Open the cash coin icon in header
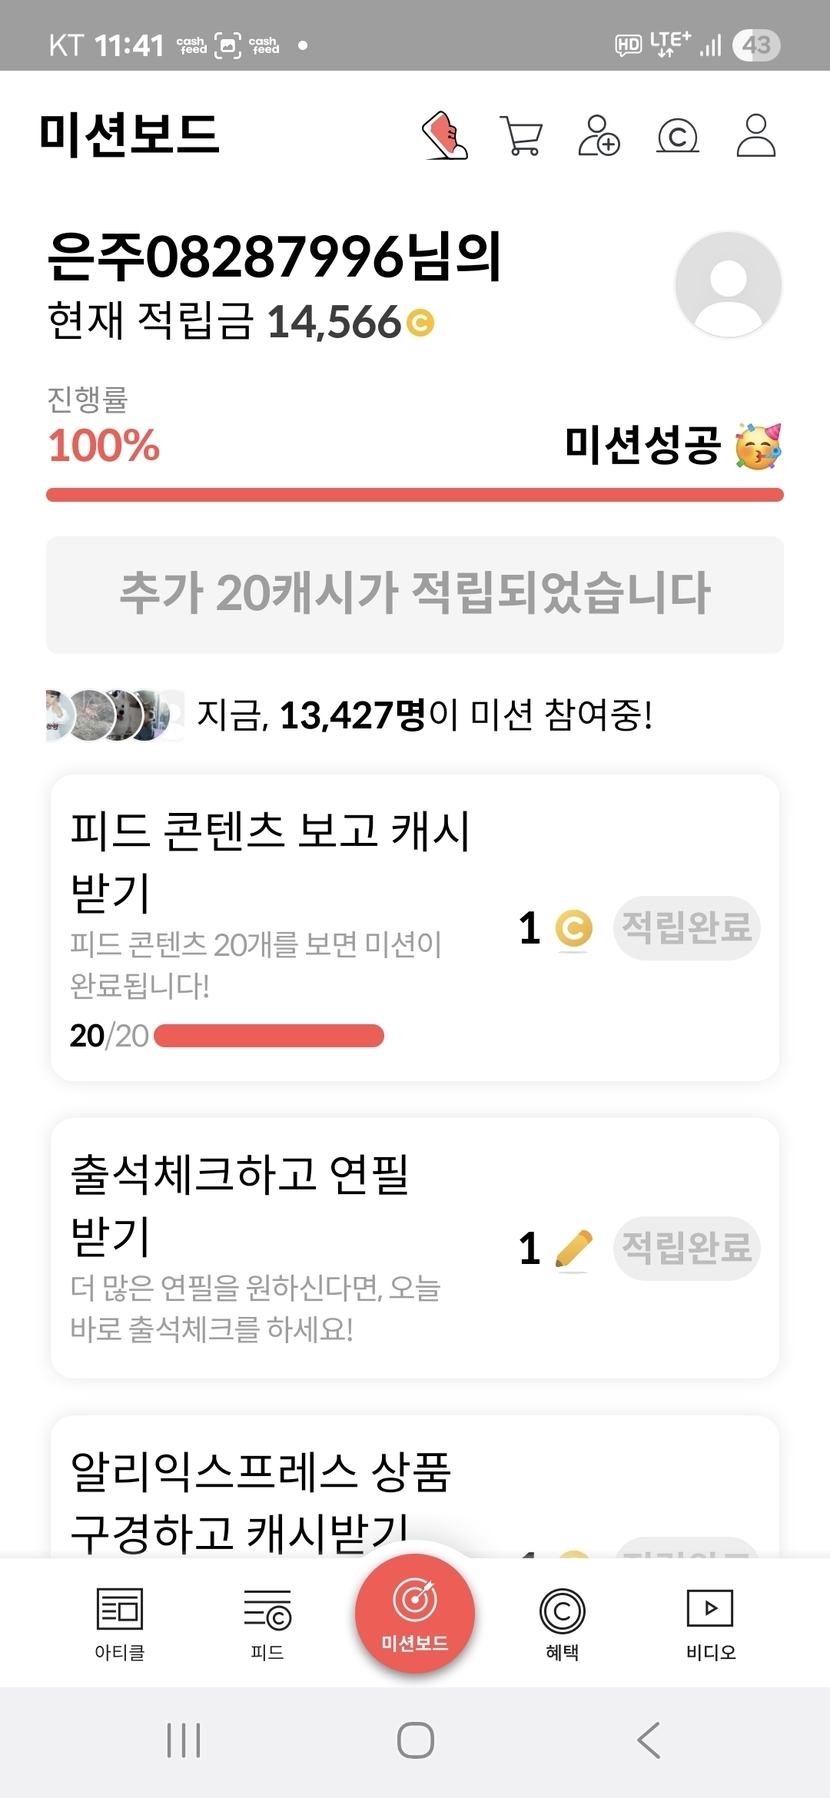This screenshot has height=1798, width=830. click(x=677, y=136)
